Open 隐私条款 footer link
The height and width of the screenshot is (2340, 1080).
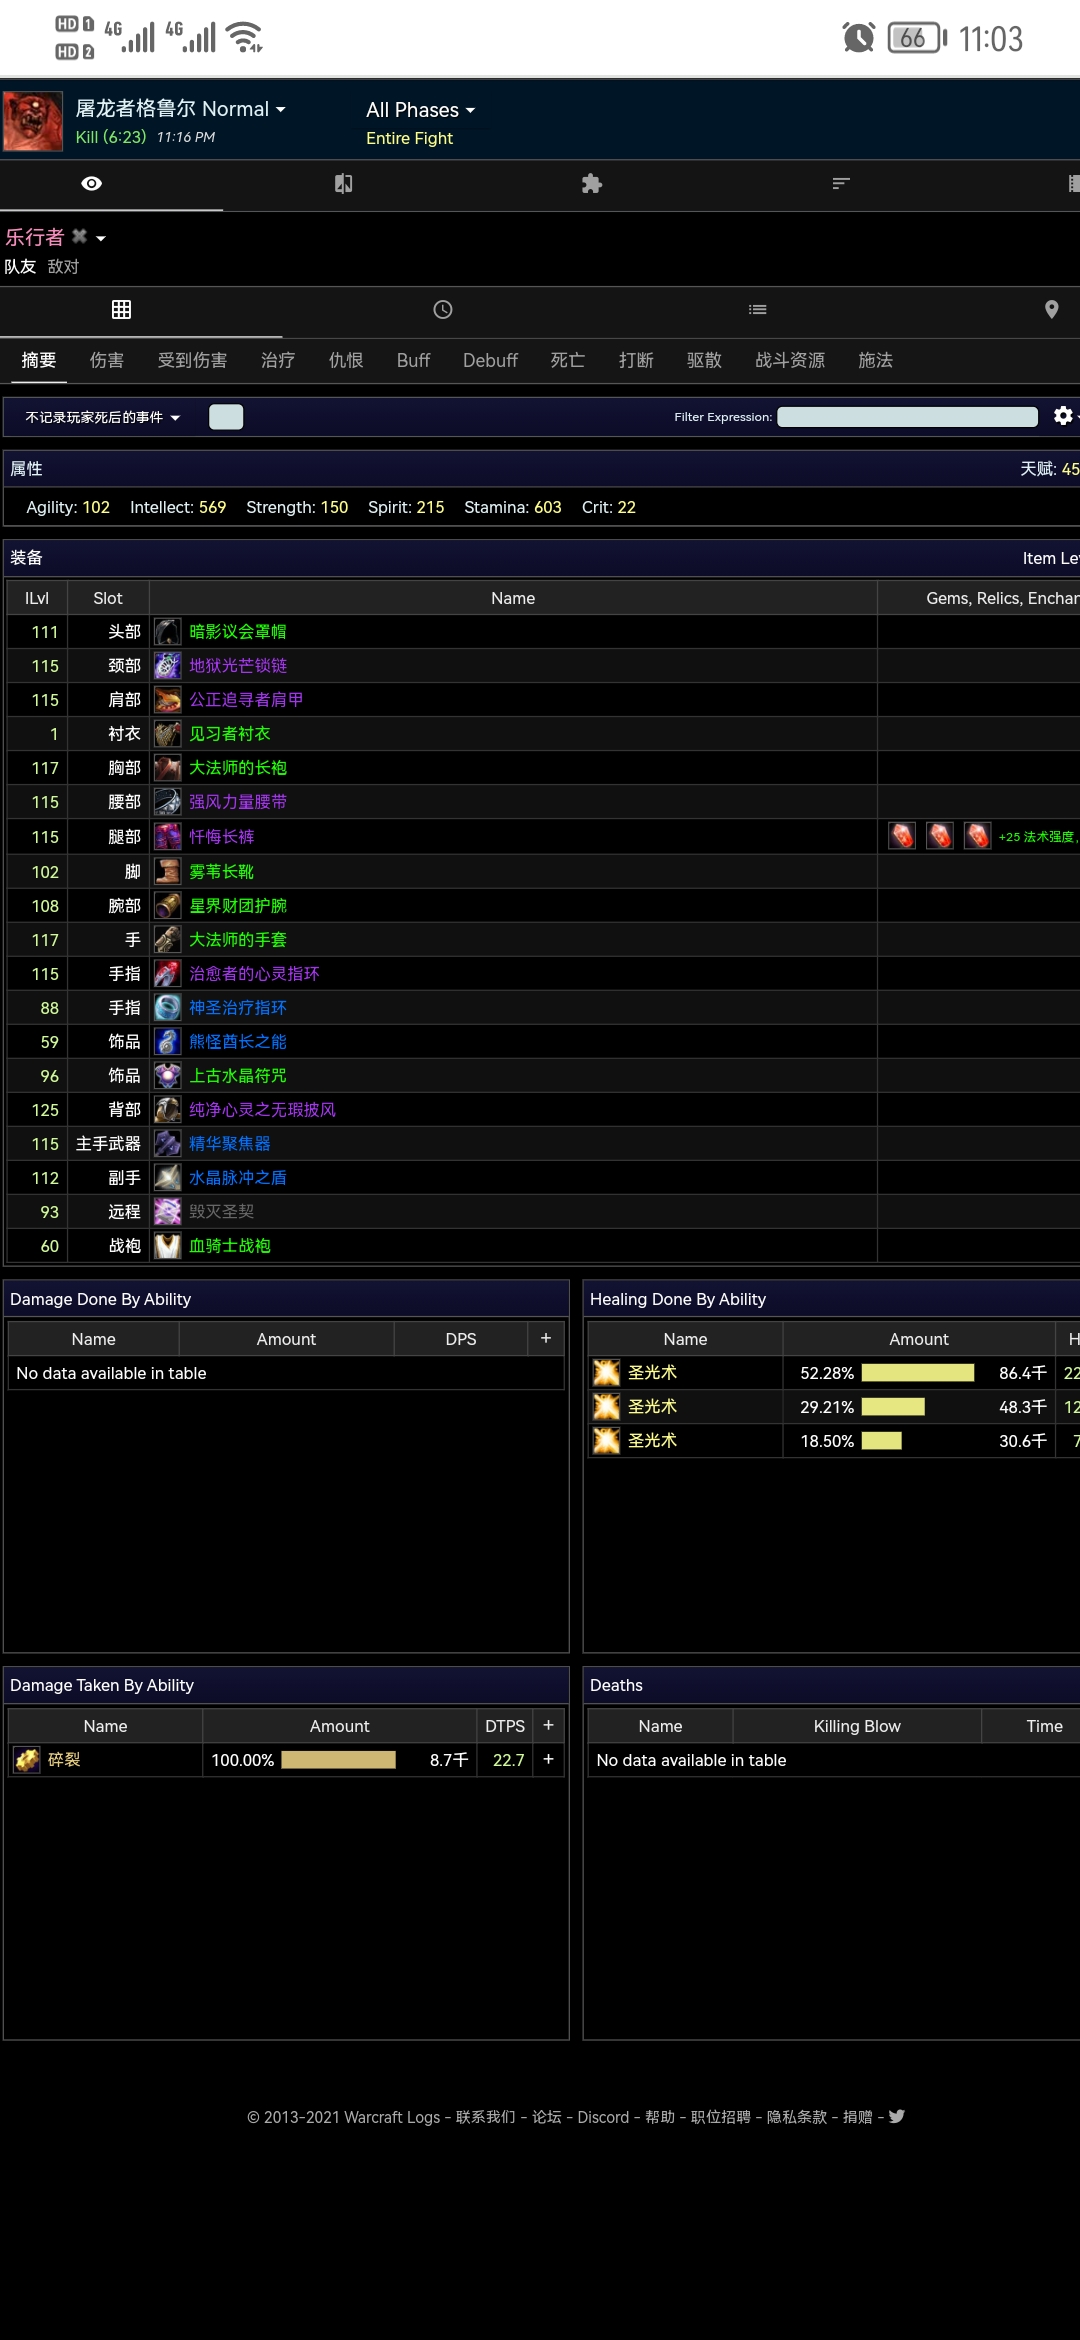(797, 2117)
